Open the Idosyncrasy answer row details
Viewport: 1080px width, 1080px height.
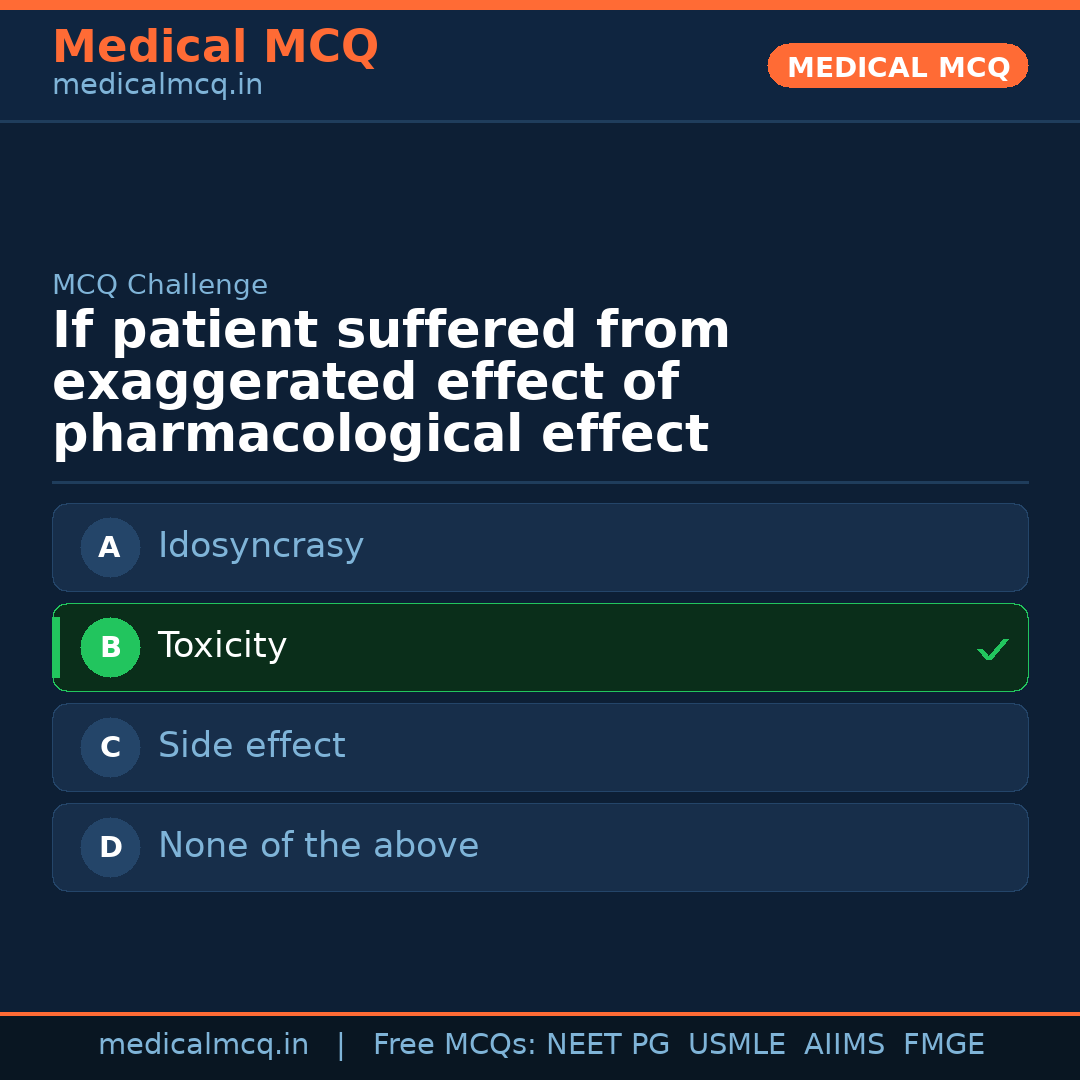coord(260,546)
